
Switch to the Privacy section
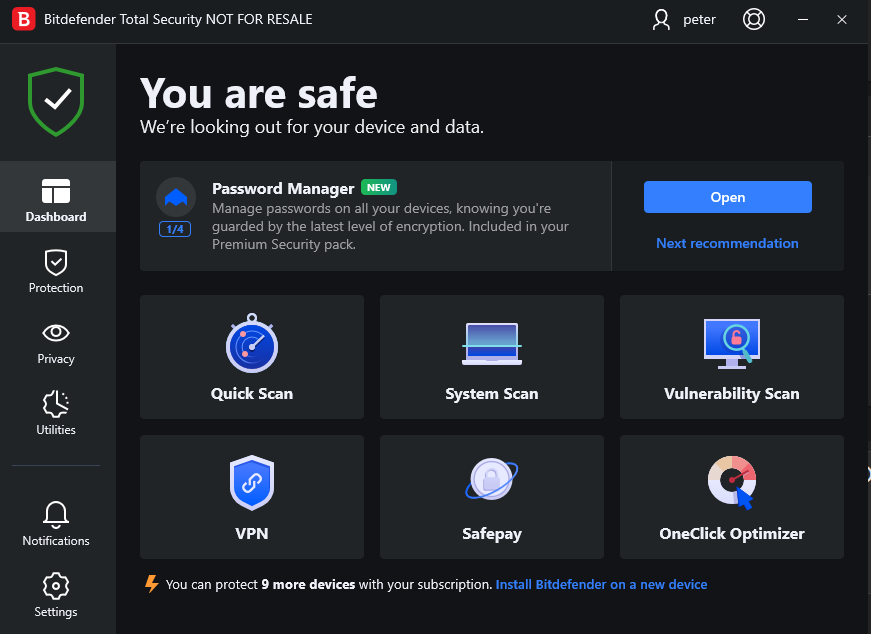56,343
